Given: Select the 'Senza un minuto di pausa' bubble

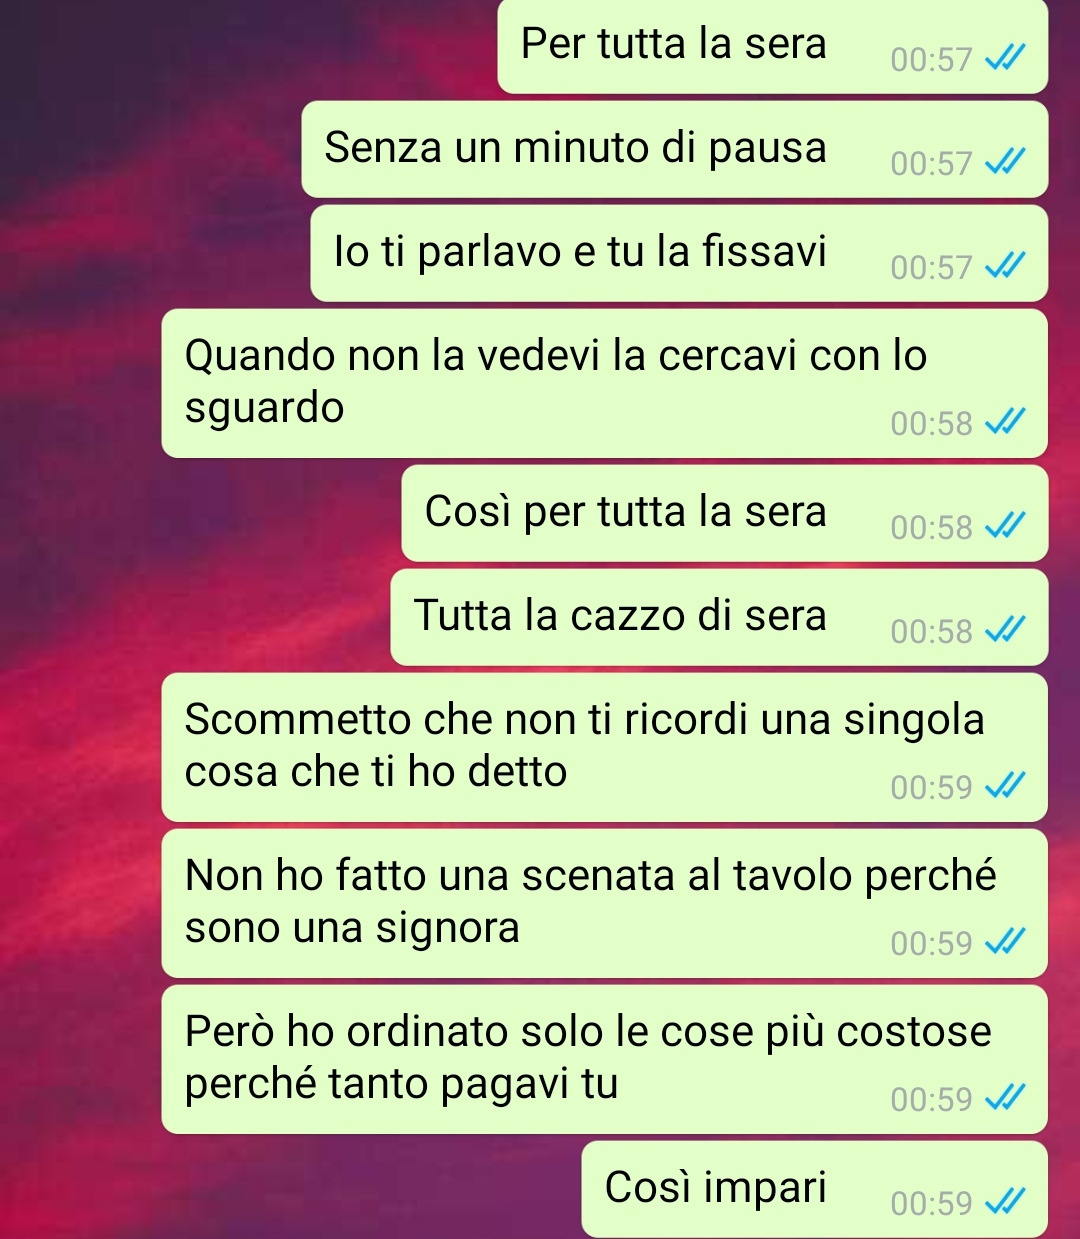Looking at the screenshot, I should coord(675,149).
